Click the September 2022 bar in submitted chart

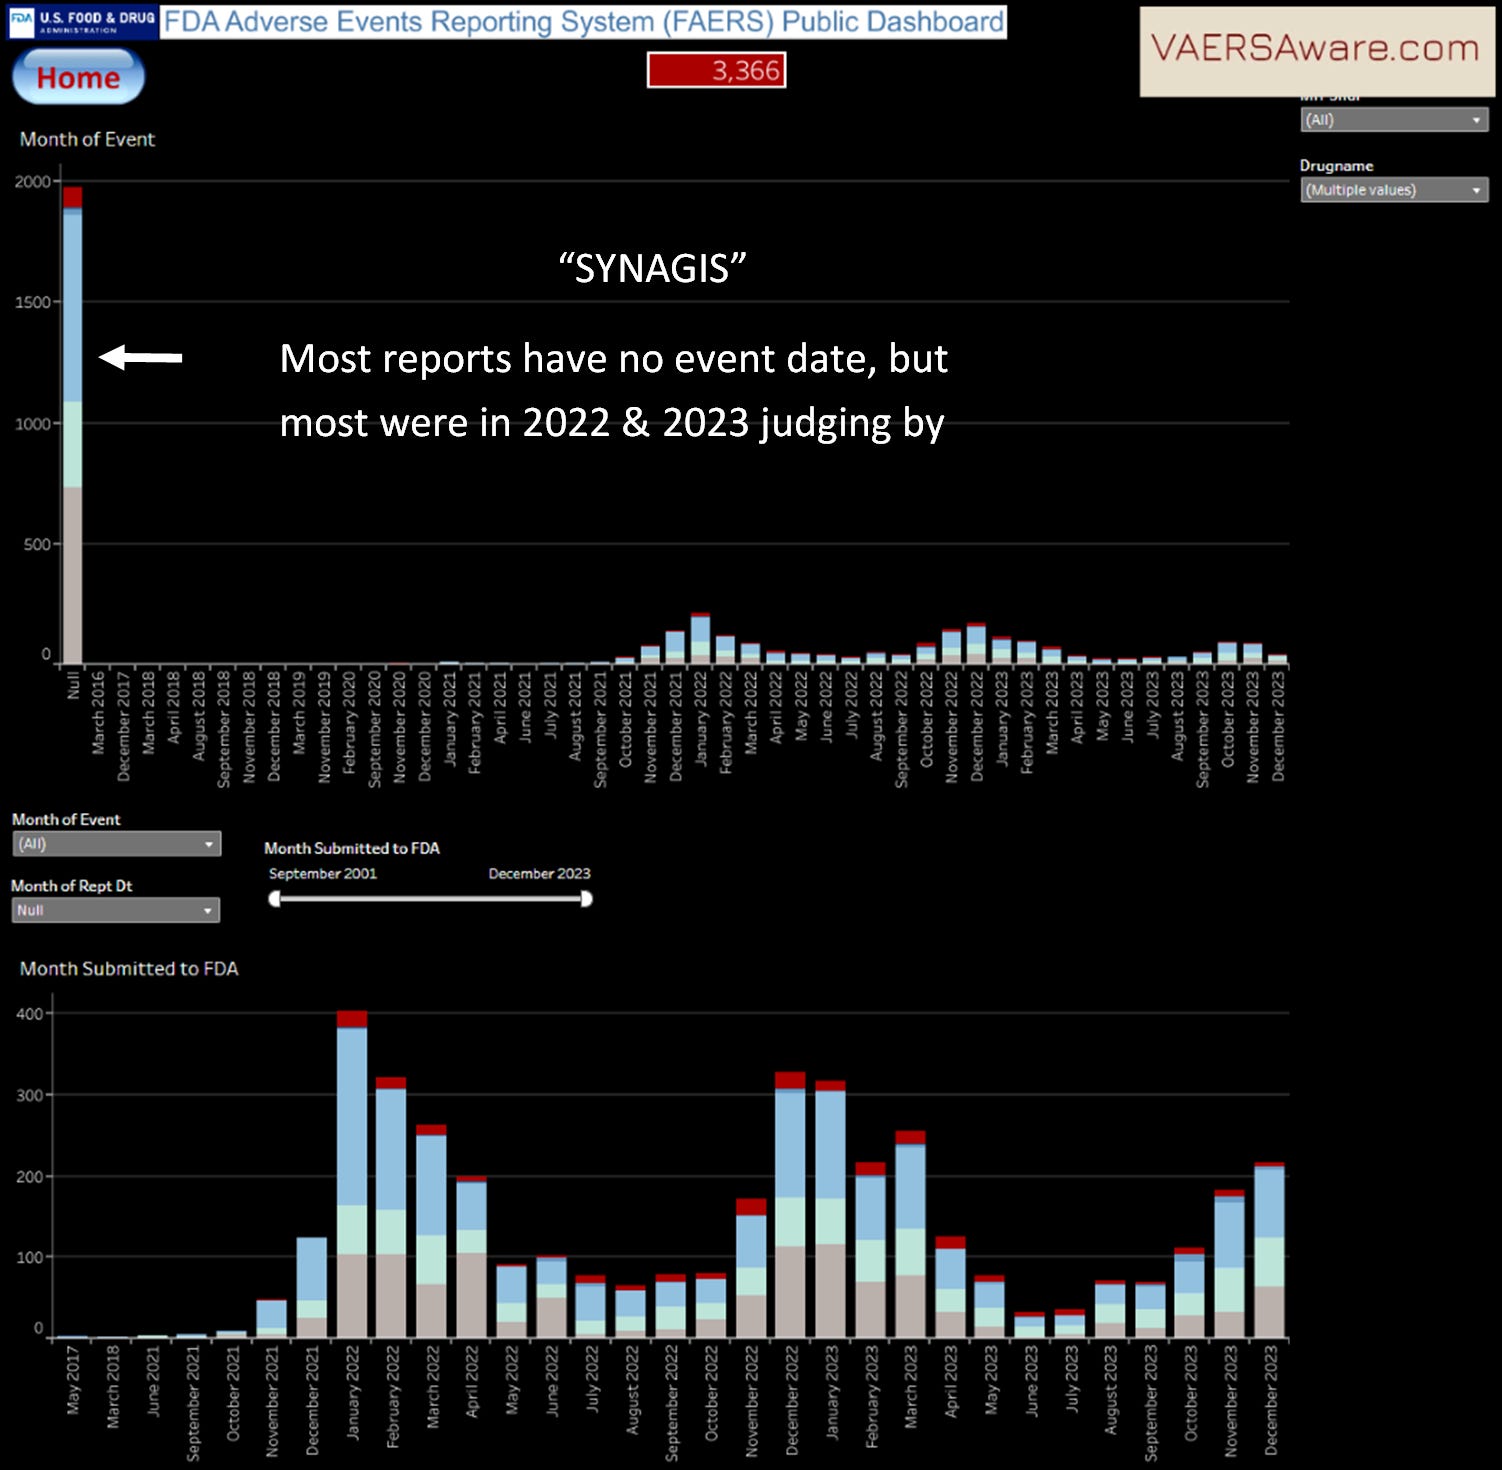[671, 1306]
